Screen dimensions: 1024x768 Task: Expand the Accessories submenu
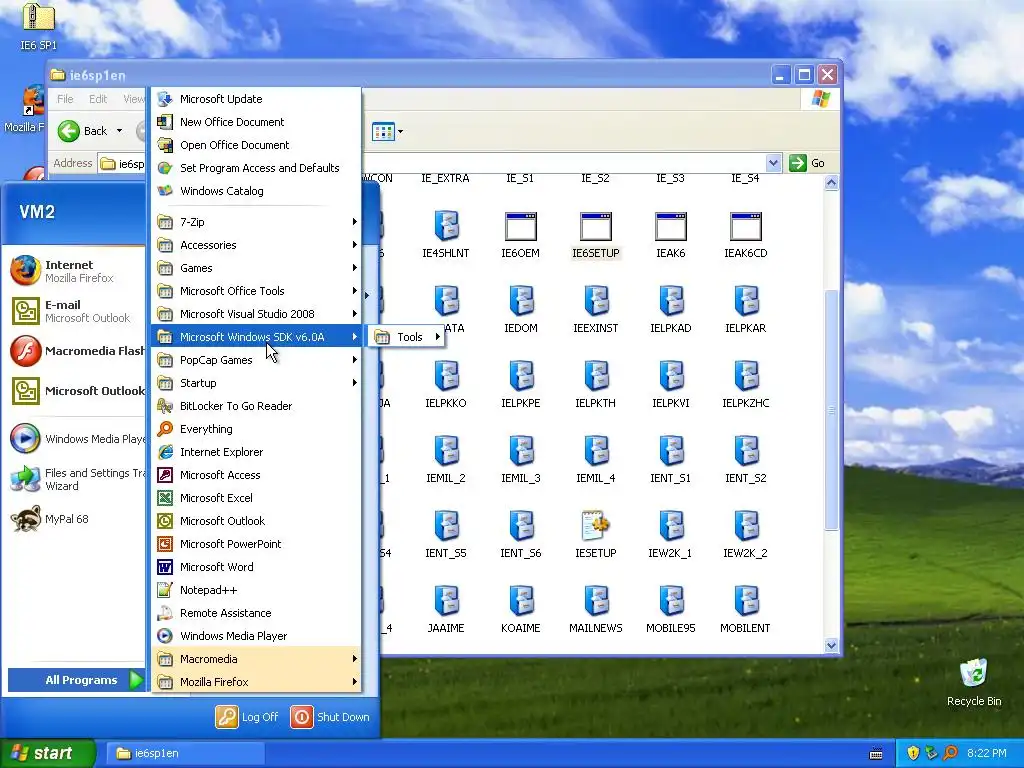[x=256, y=245]
